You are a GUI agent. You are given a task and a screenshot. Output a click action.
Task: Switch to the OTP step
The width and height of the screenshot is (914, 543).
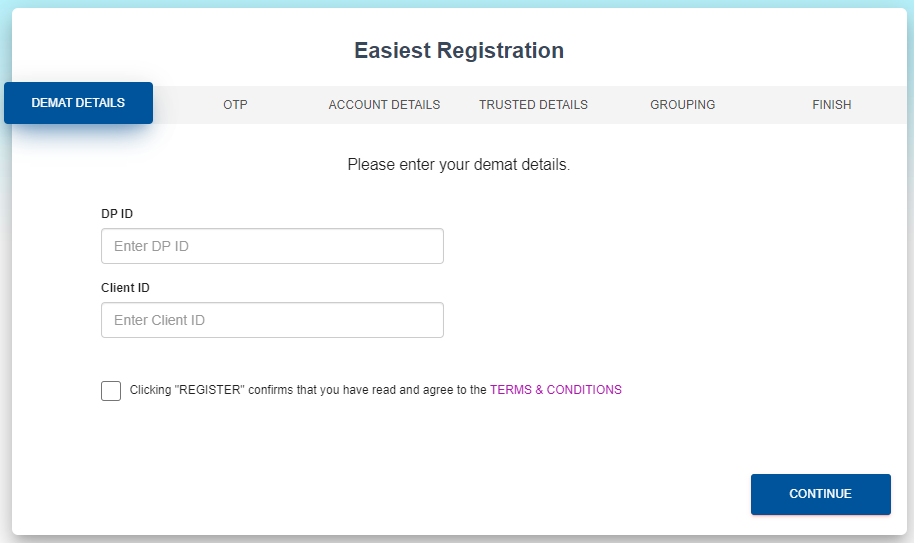(x=235, y=105)
